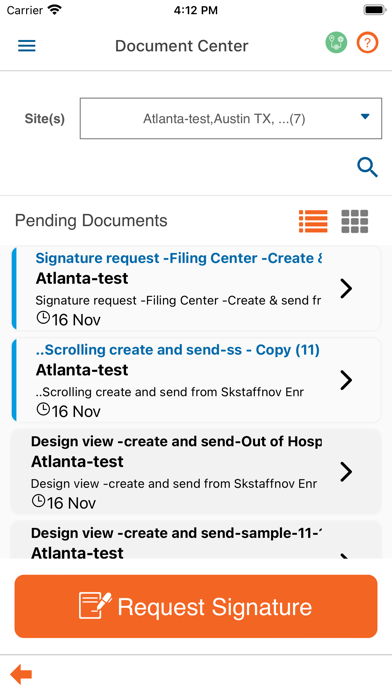Tap the pen icon in Request Signature
This screenshot has width=392, height=696.
(95, 605)
